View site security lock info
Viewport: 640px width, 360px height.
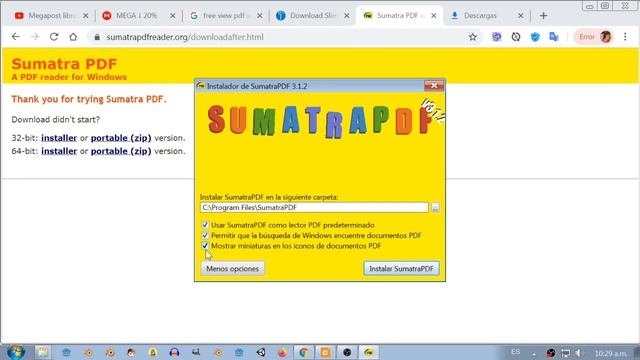coord(97,37)
